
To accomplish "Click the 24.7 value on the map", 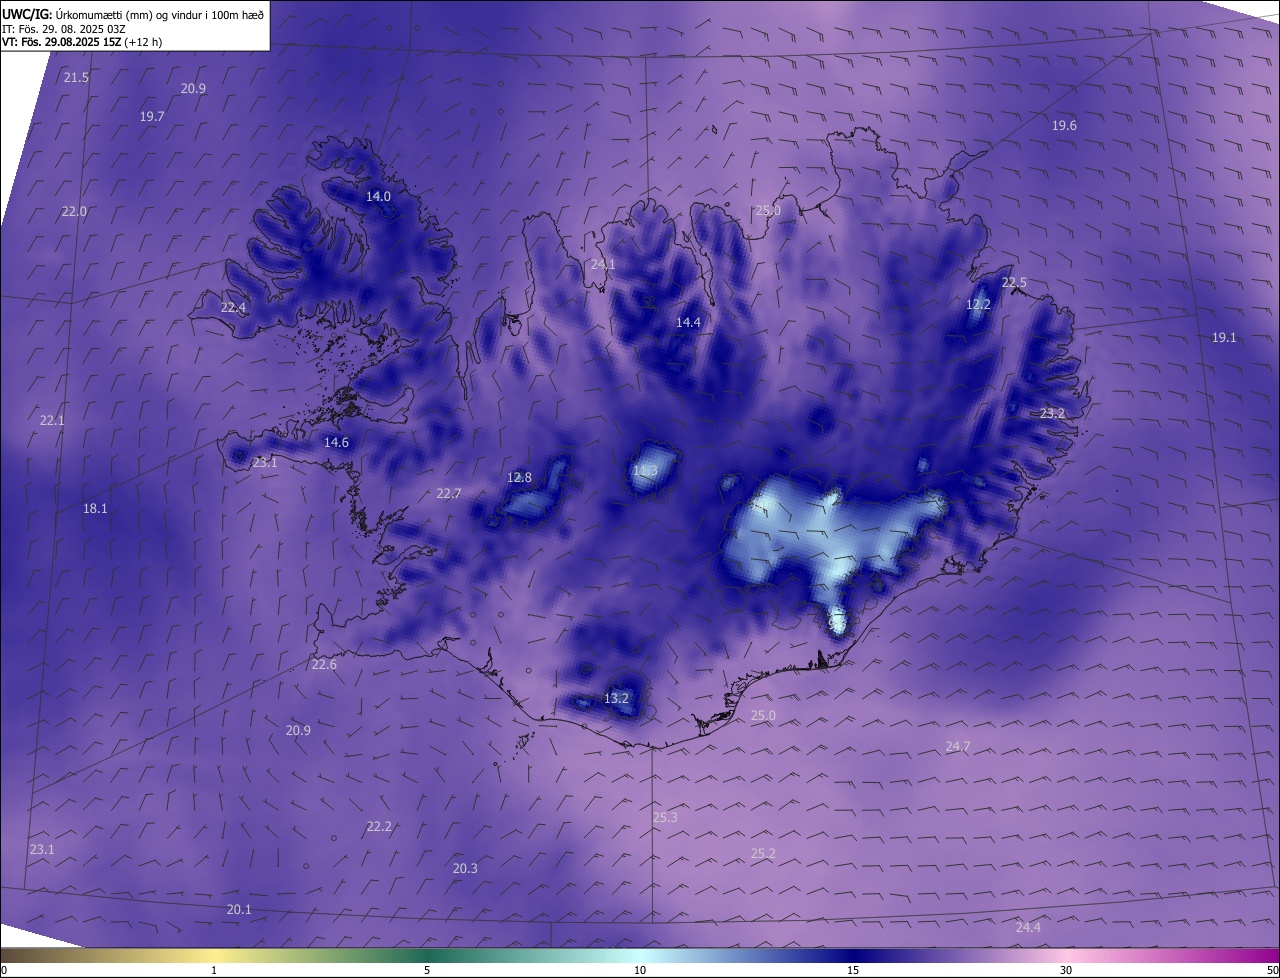I will click(957, 747).
